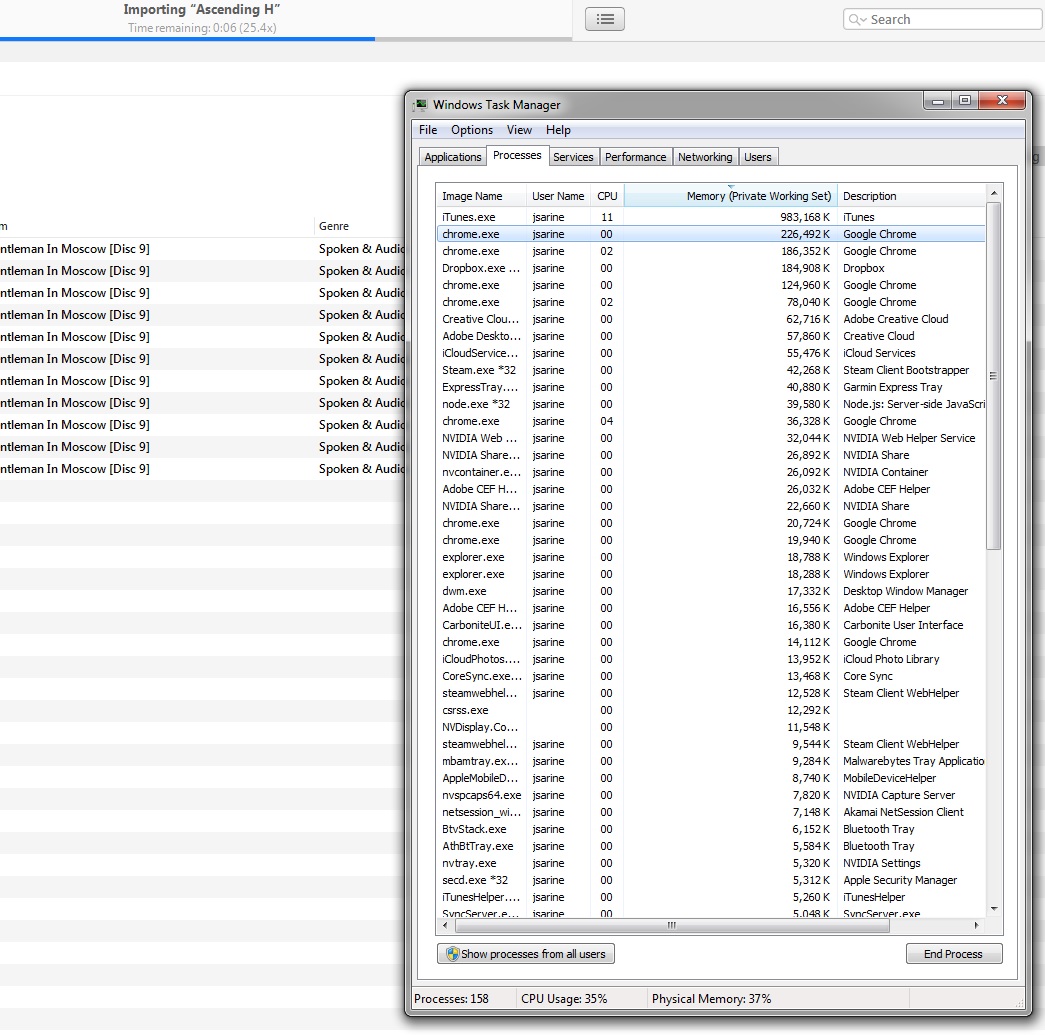Click the Processes: 158 status entry
This screenshot has height=1035, width=1045.
tap(451, 998)
